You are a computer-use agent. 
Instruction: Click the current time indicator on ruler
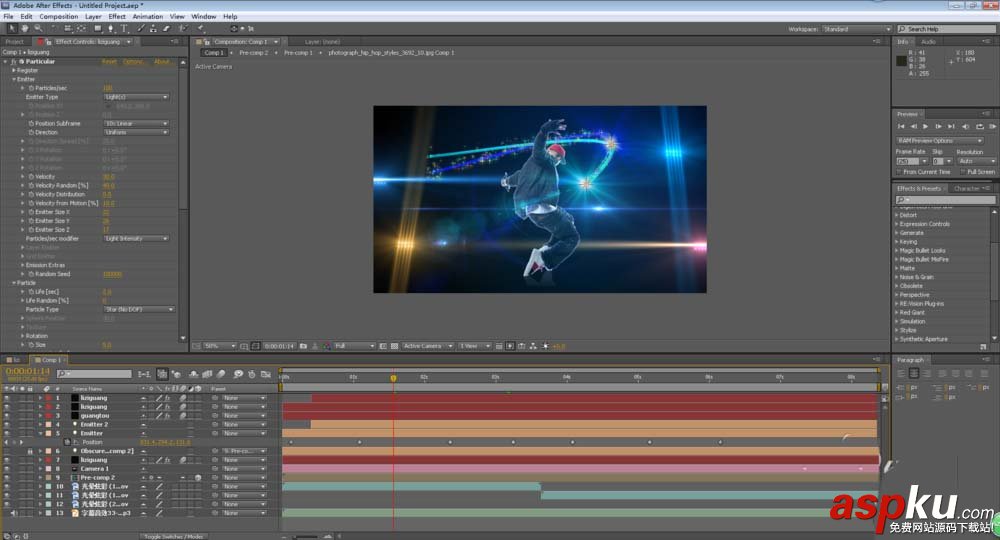click(x=393, y=378)
